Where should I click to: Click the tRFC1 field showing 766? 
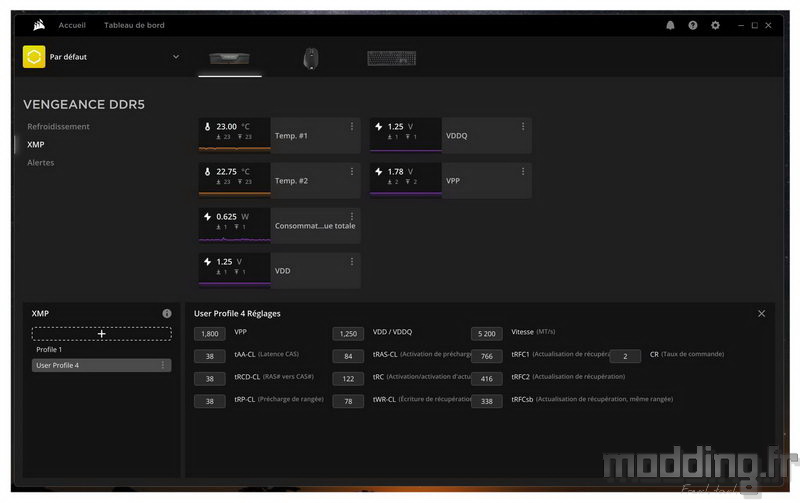pyautogui.click(x=487, y=356)
